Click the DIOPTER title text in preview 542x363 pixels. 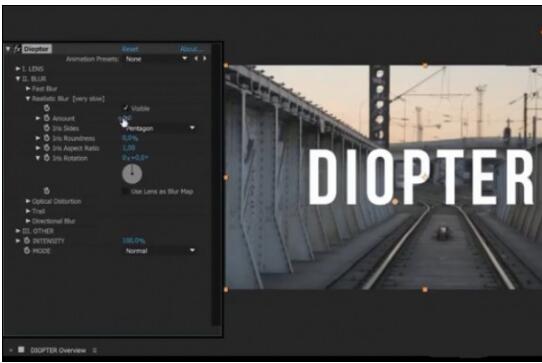pos(421,177)
